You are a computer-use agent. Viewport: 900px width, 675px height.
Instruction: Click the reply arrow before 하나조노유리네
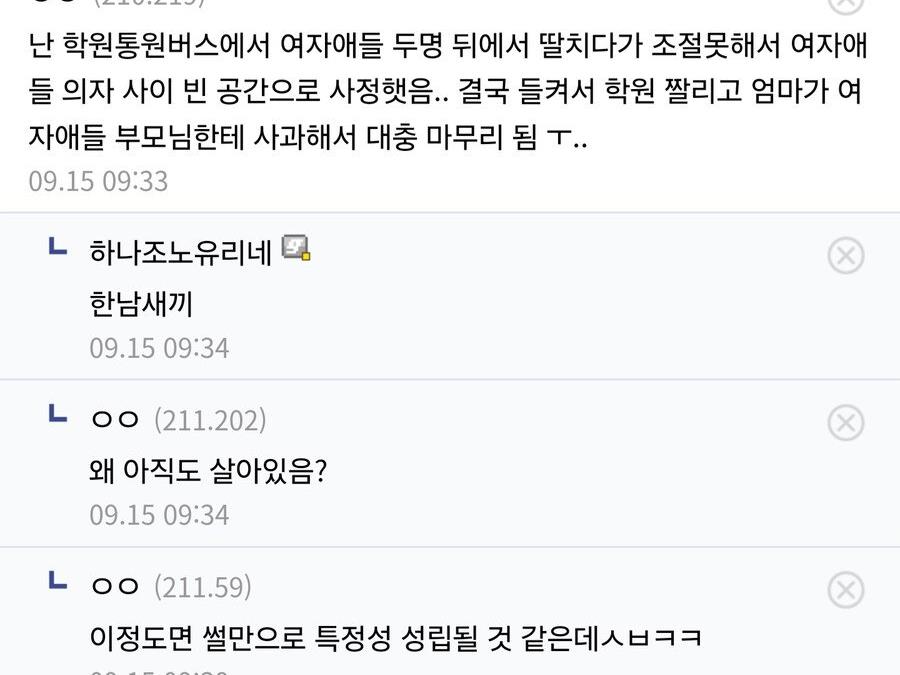pos(58,247)
